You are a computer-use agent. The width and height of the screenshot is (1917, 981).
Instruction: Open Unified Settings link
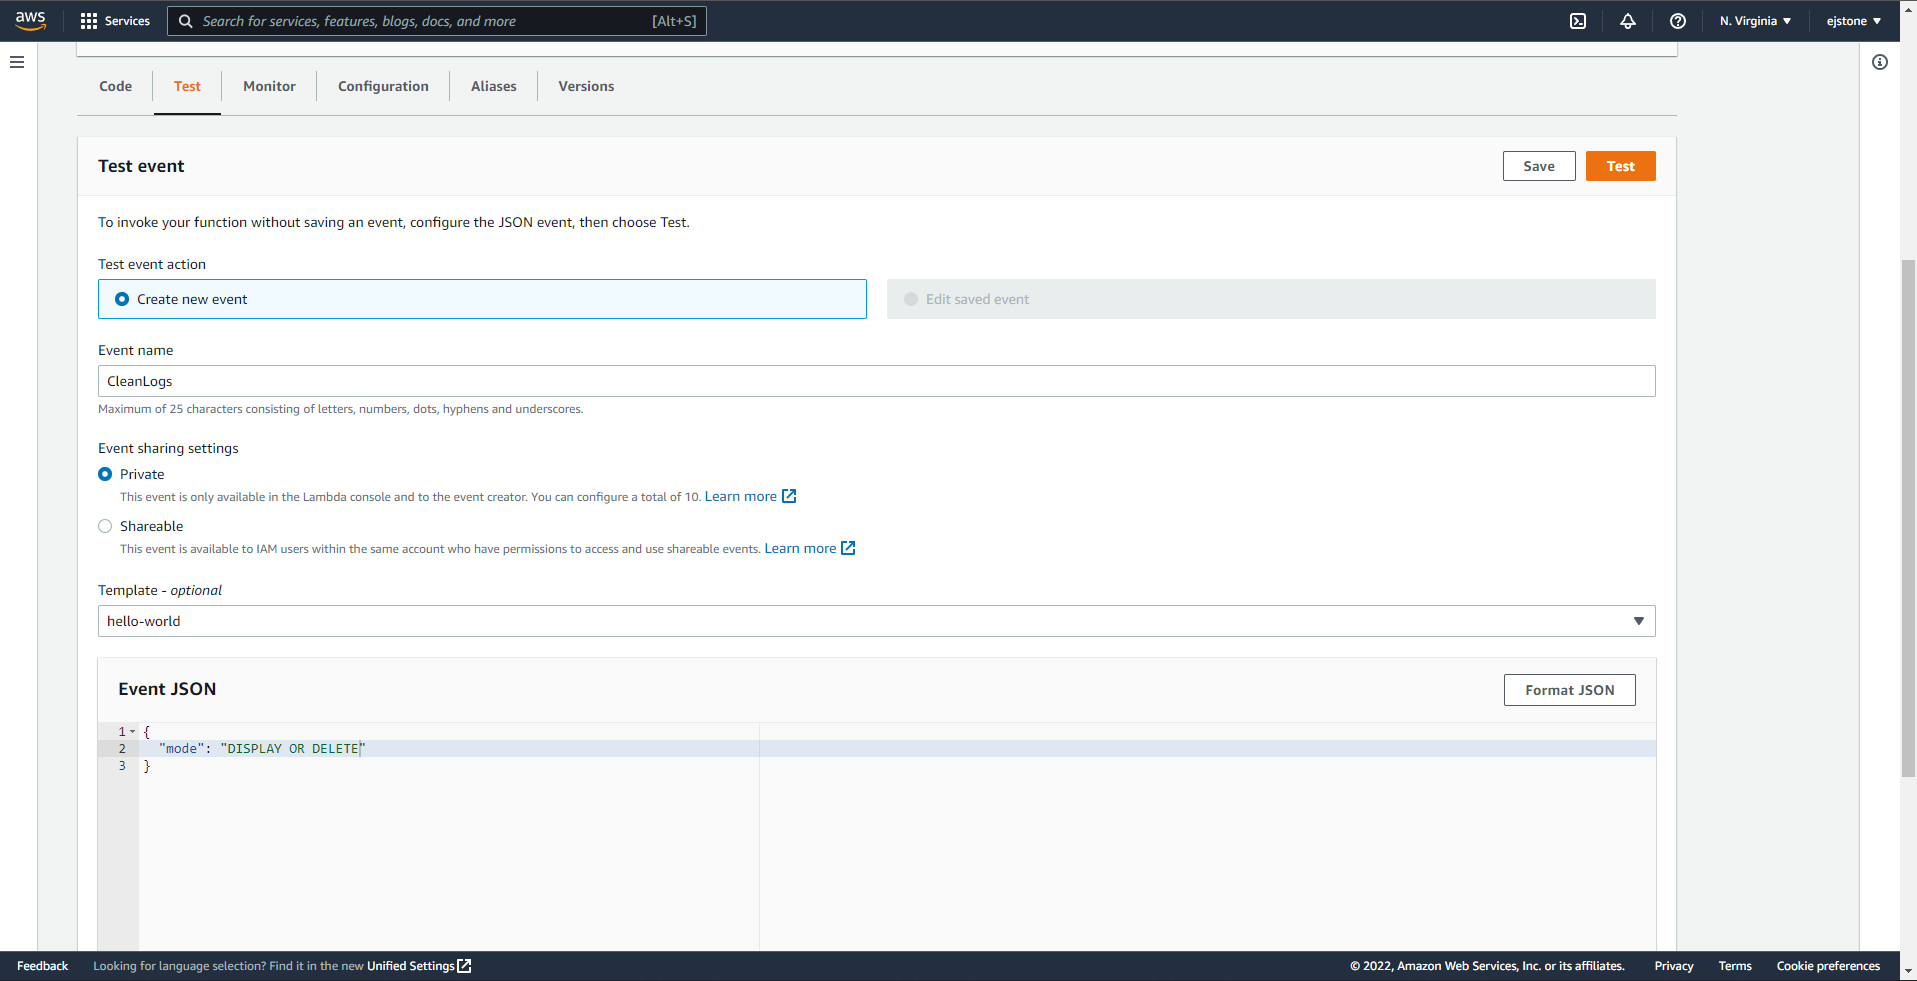click(411, 966)
